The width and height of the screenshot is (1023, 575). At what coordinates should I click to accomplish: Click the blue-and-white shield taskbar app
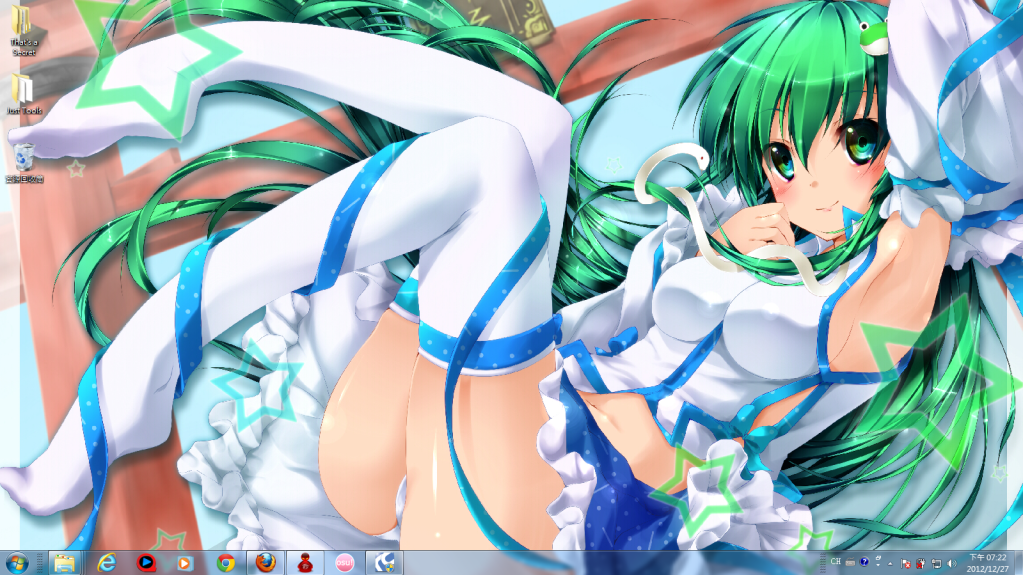(384, 563)
